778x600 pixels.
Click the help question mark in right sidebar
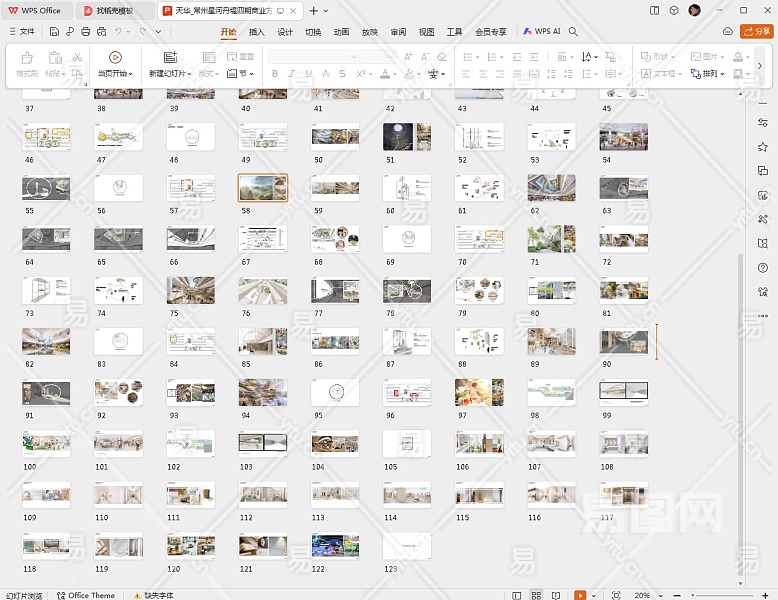click(763, 268)
